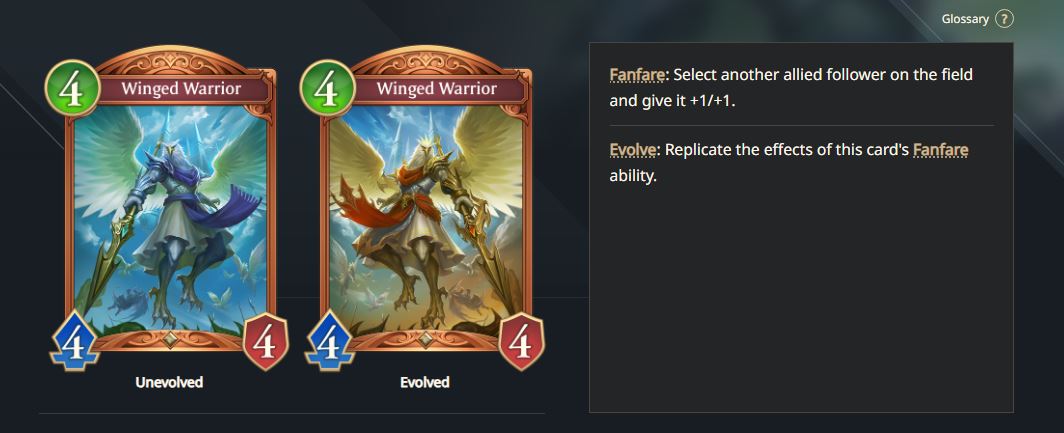Click the Evolved label below the card
Image resolution: width=1064 pixels, height=433 pixels.
point(425,382)
